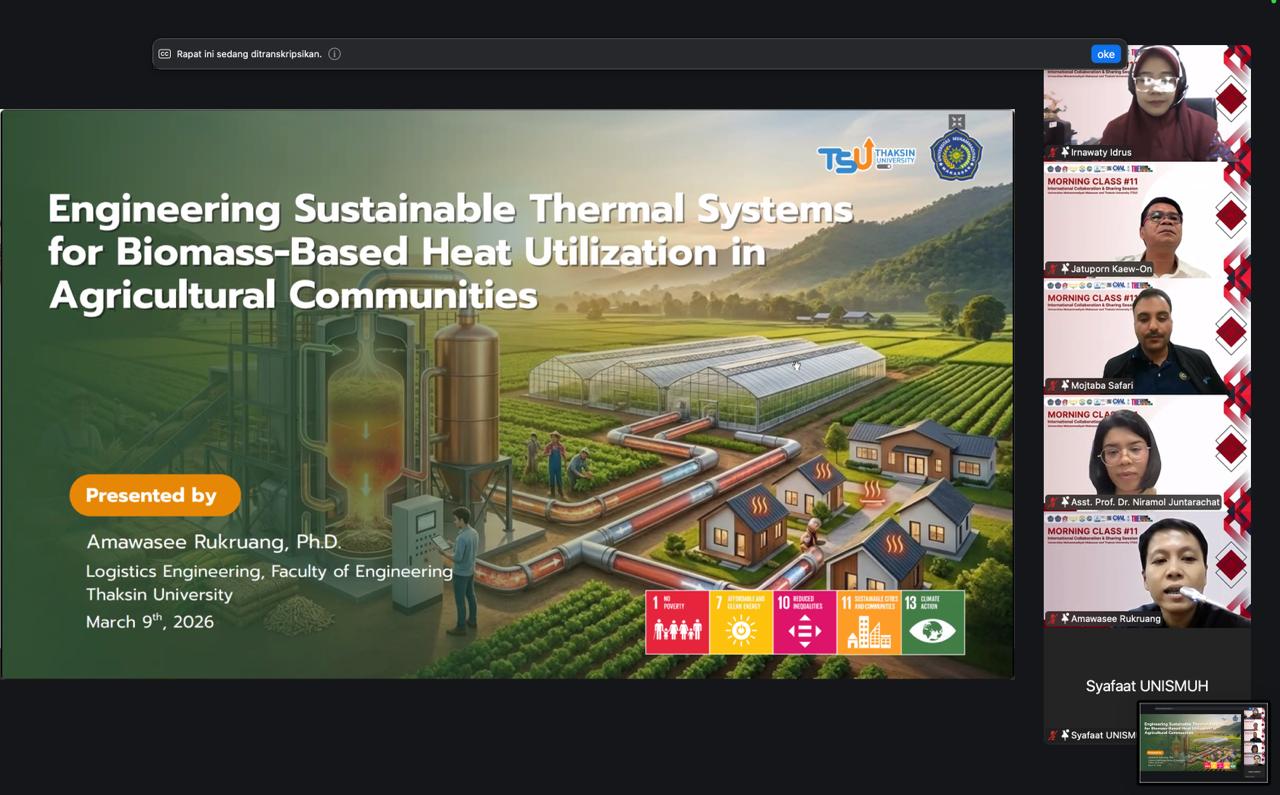Click the orange "Presented by" label
This screenshot has height=795, width=1280.
[x=155, y=495]
